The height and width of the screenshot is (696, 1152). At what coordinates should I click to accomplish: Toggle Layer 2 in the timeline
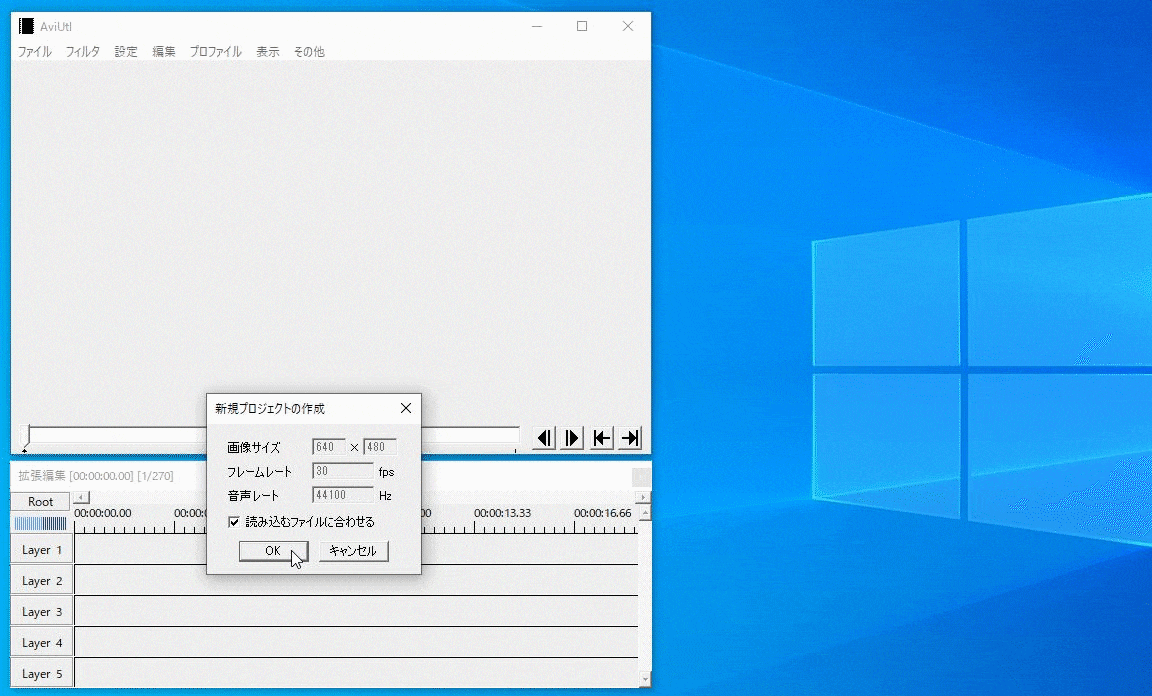pyautogui.click(x=42, y=581)
